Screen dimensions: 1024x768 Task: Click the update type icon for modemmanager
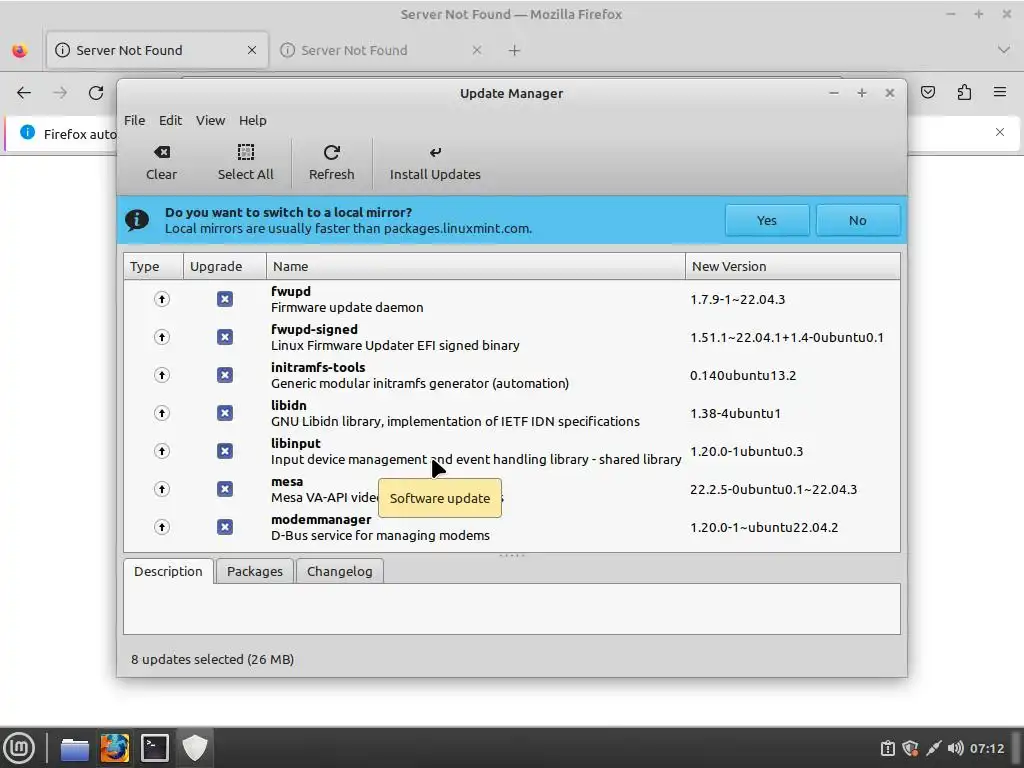point(161,527)
